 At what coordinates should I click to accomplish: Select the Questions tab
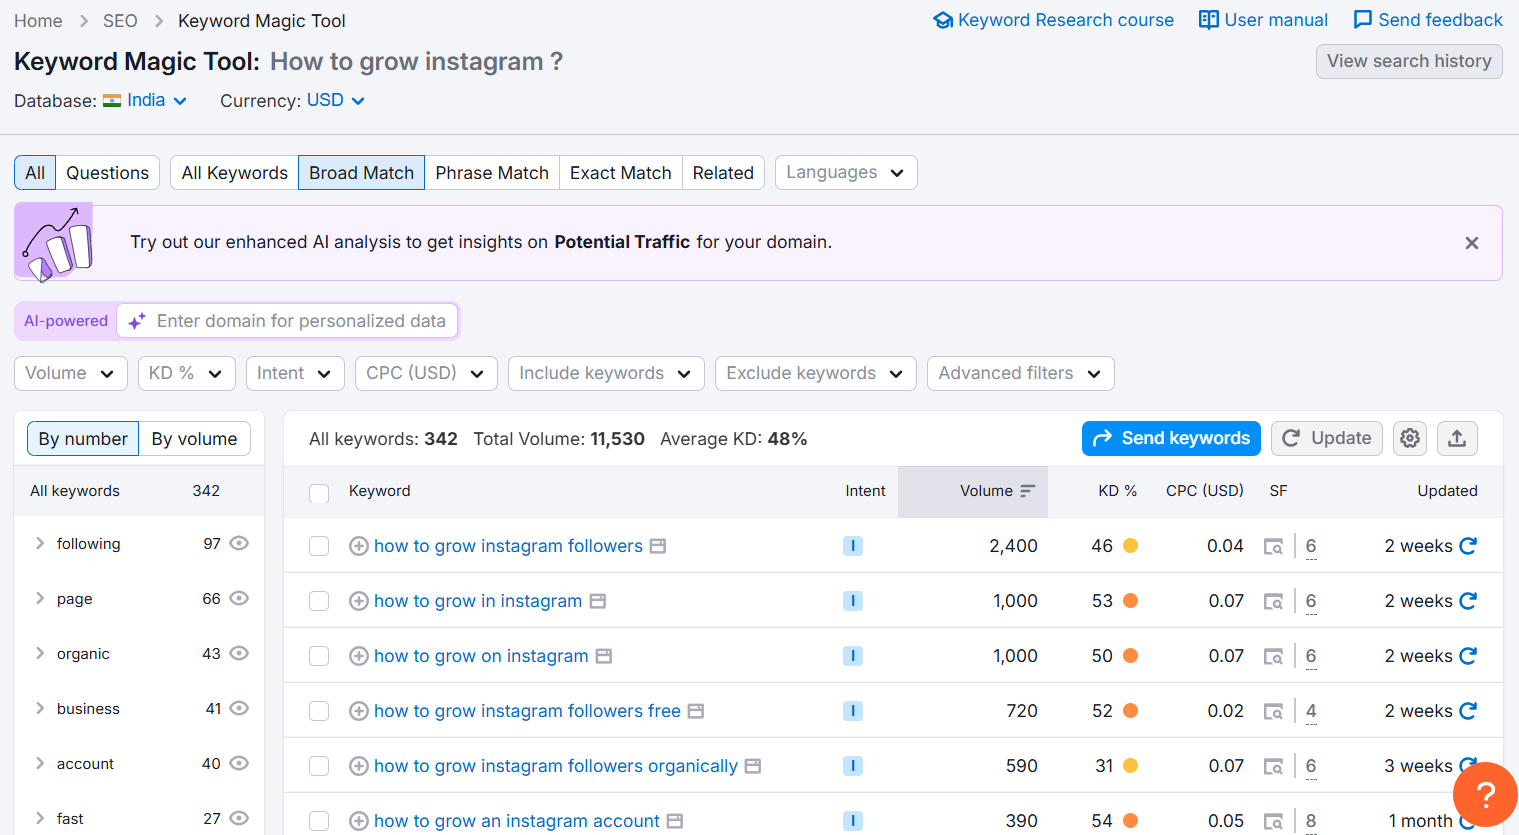(107, 173)
